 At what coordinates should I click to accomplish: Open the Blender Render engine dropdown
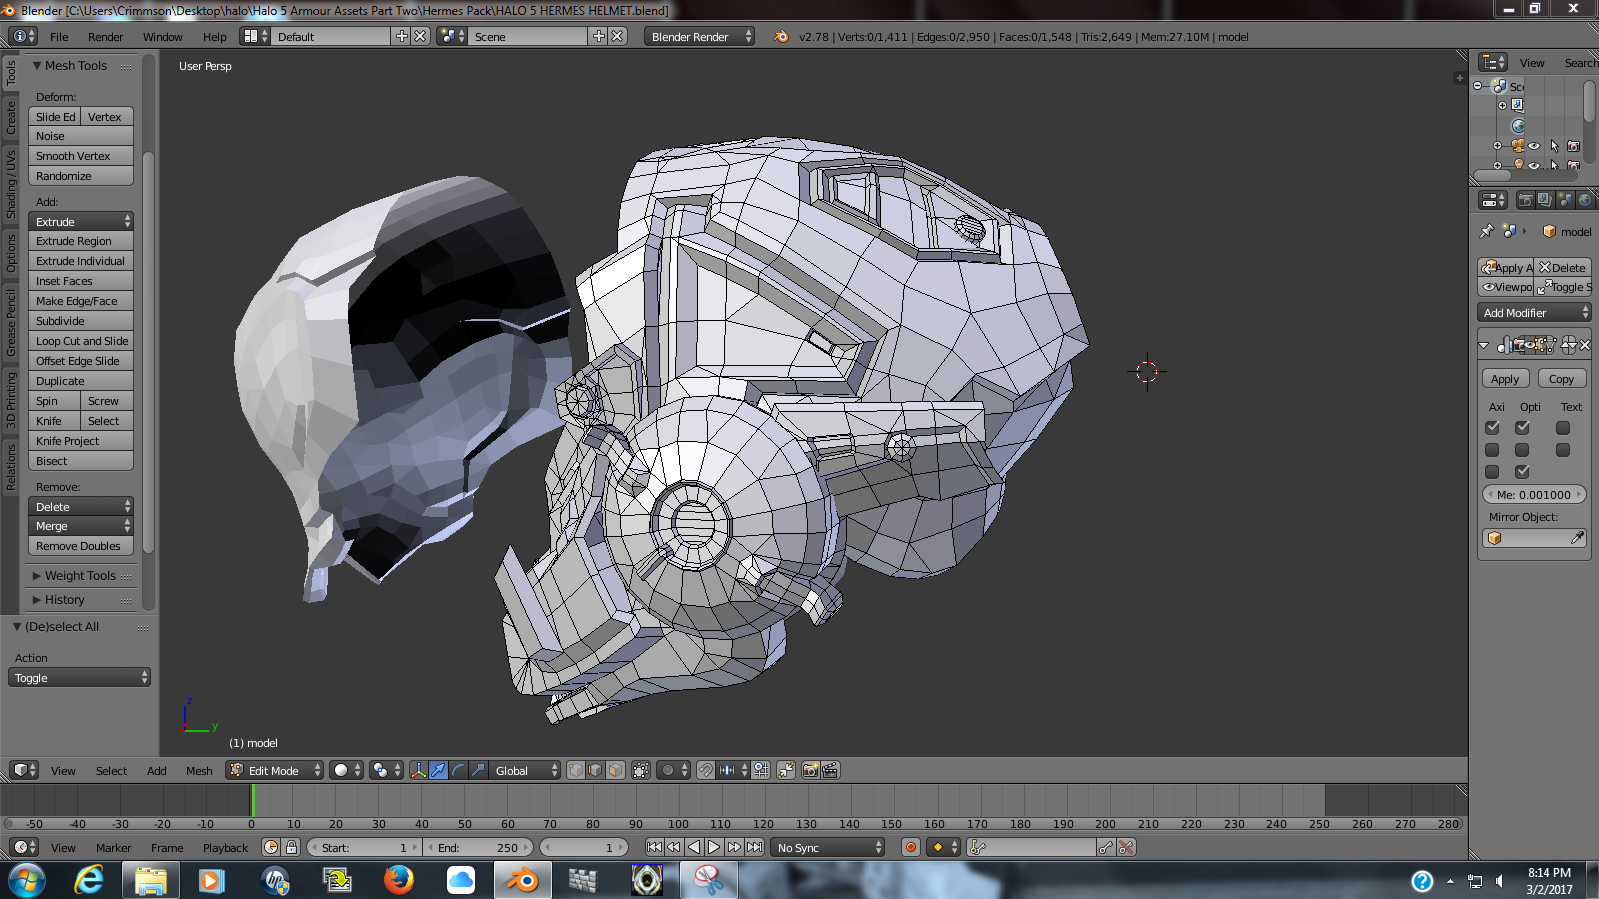(x=700, y=36)
